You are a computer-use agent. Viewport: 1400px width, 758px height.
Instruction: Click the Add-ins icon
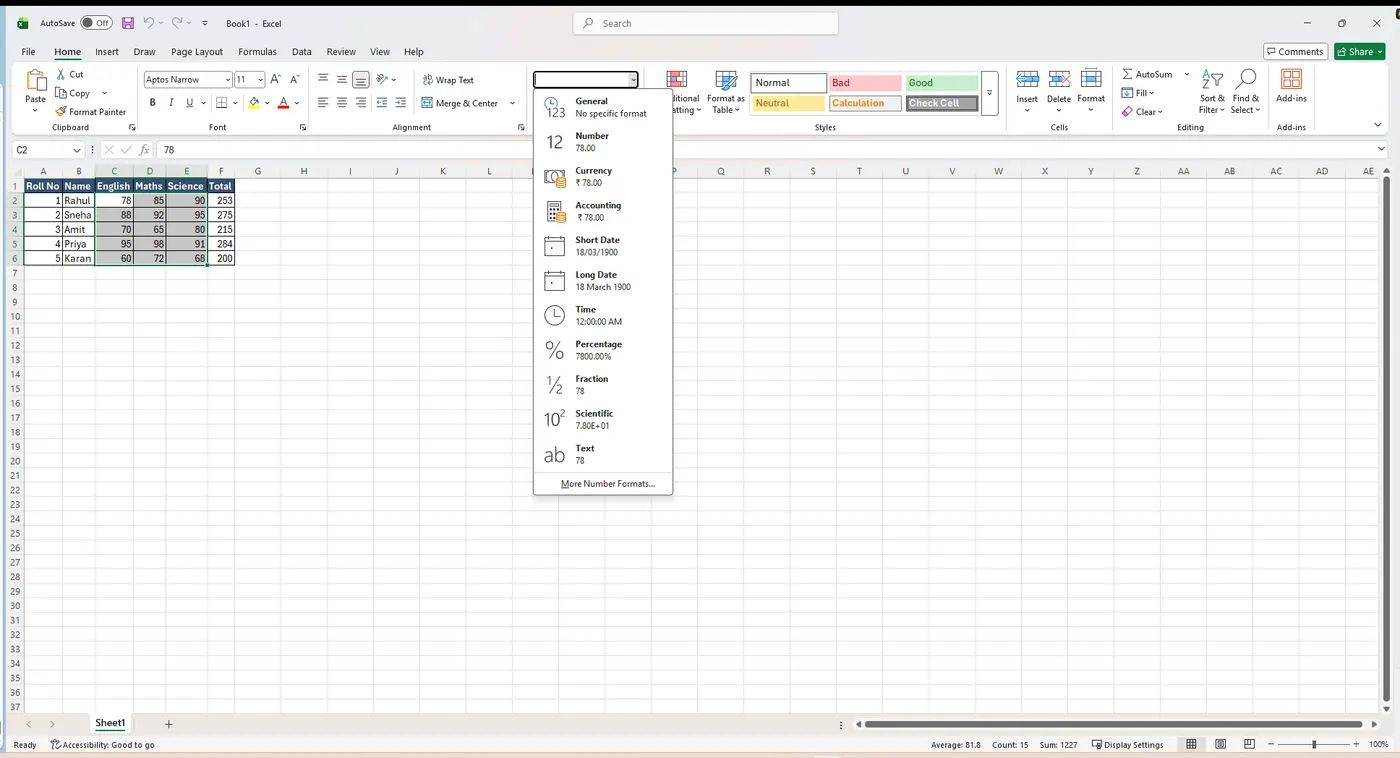click(1291, 79)
